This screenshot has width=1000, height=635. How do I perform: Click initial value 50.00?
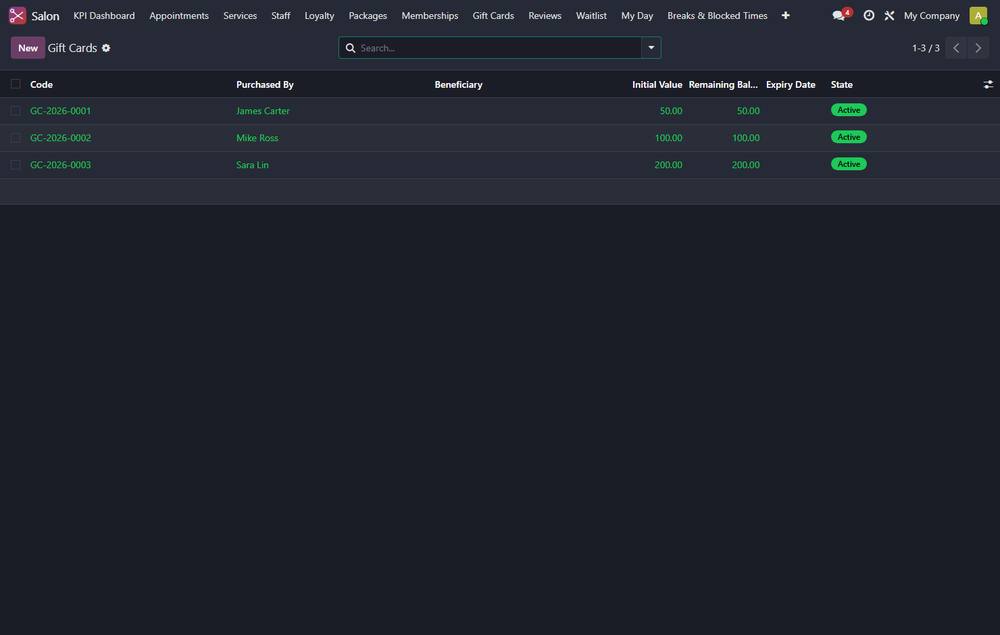click(x=671, y=111)
